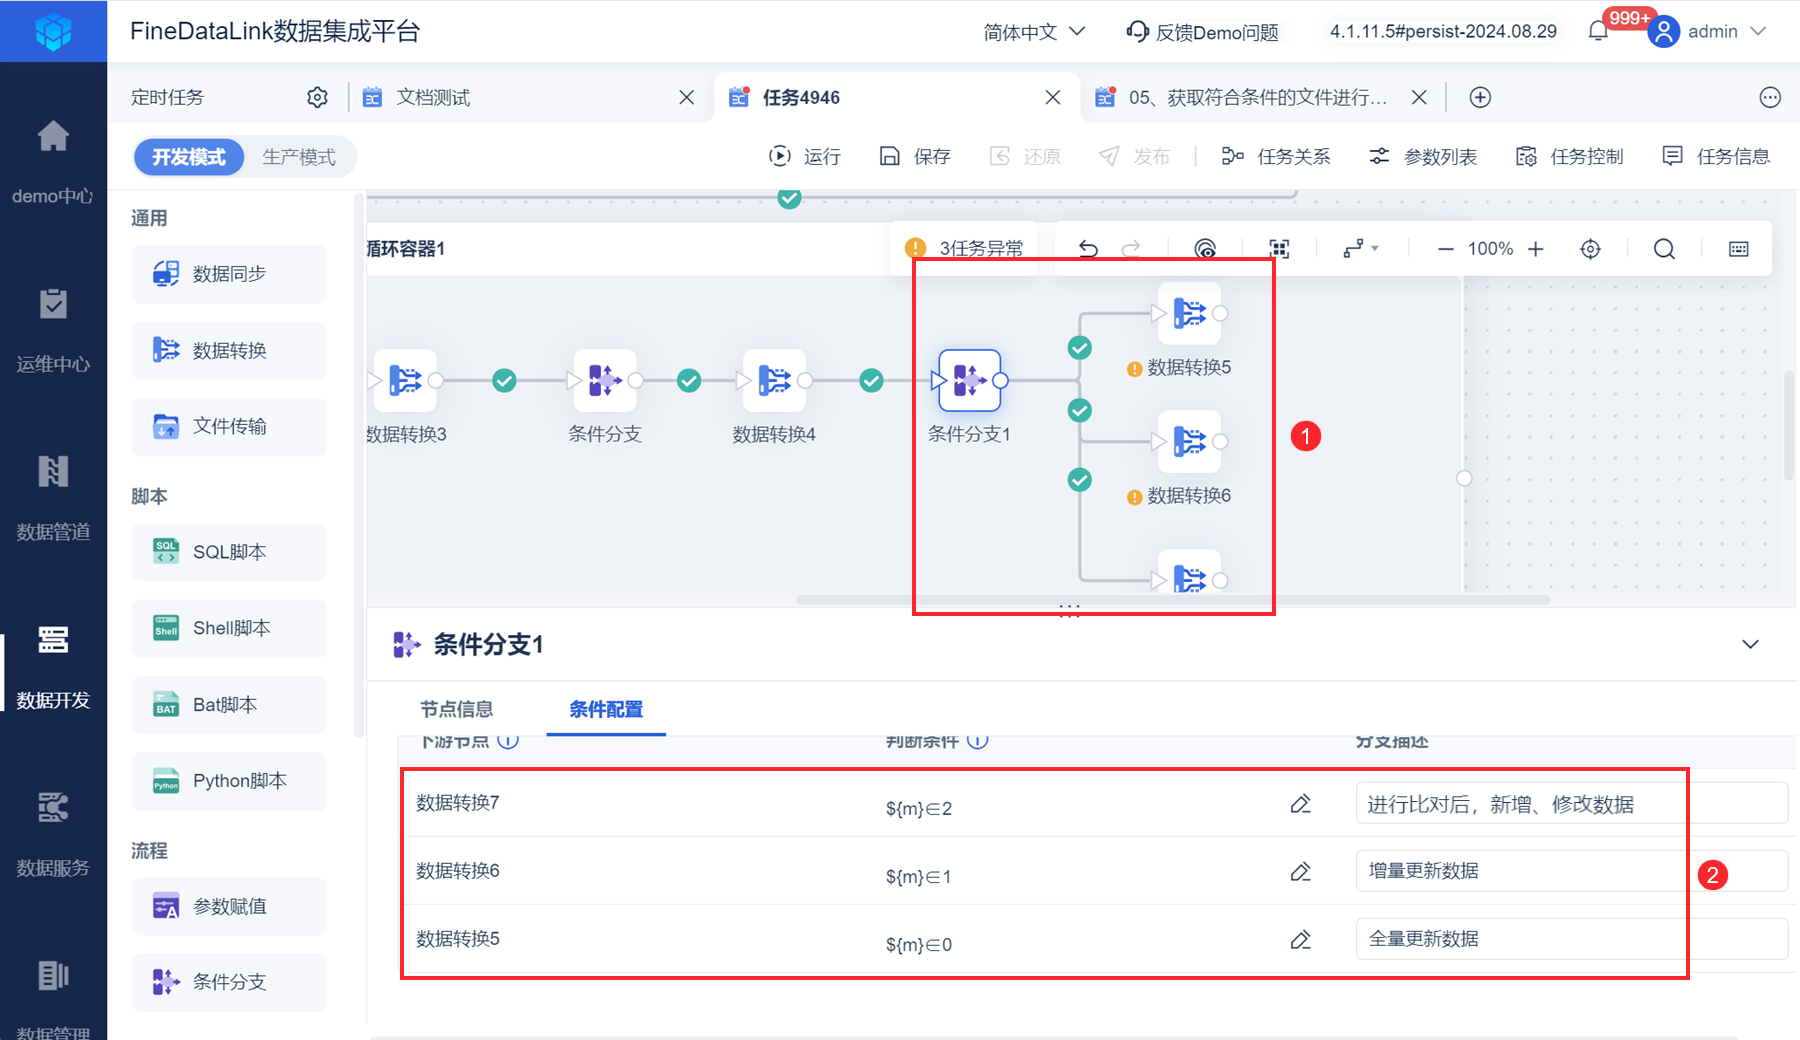
Task: Click the fit-to-selection canvas icon
Action: 1279,249
